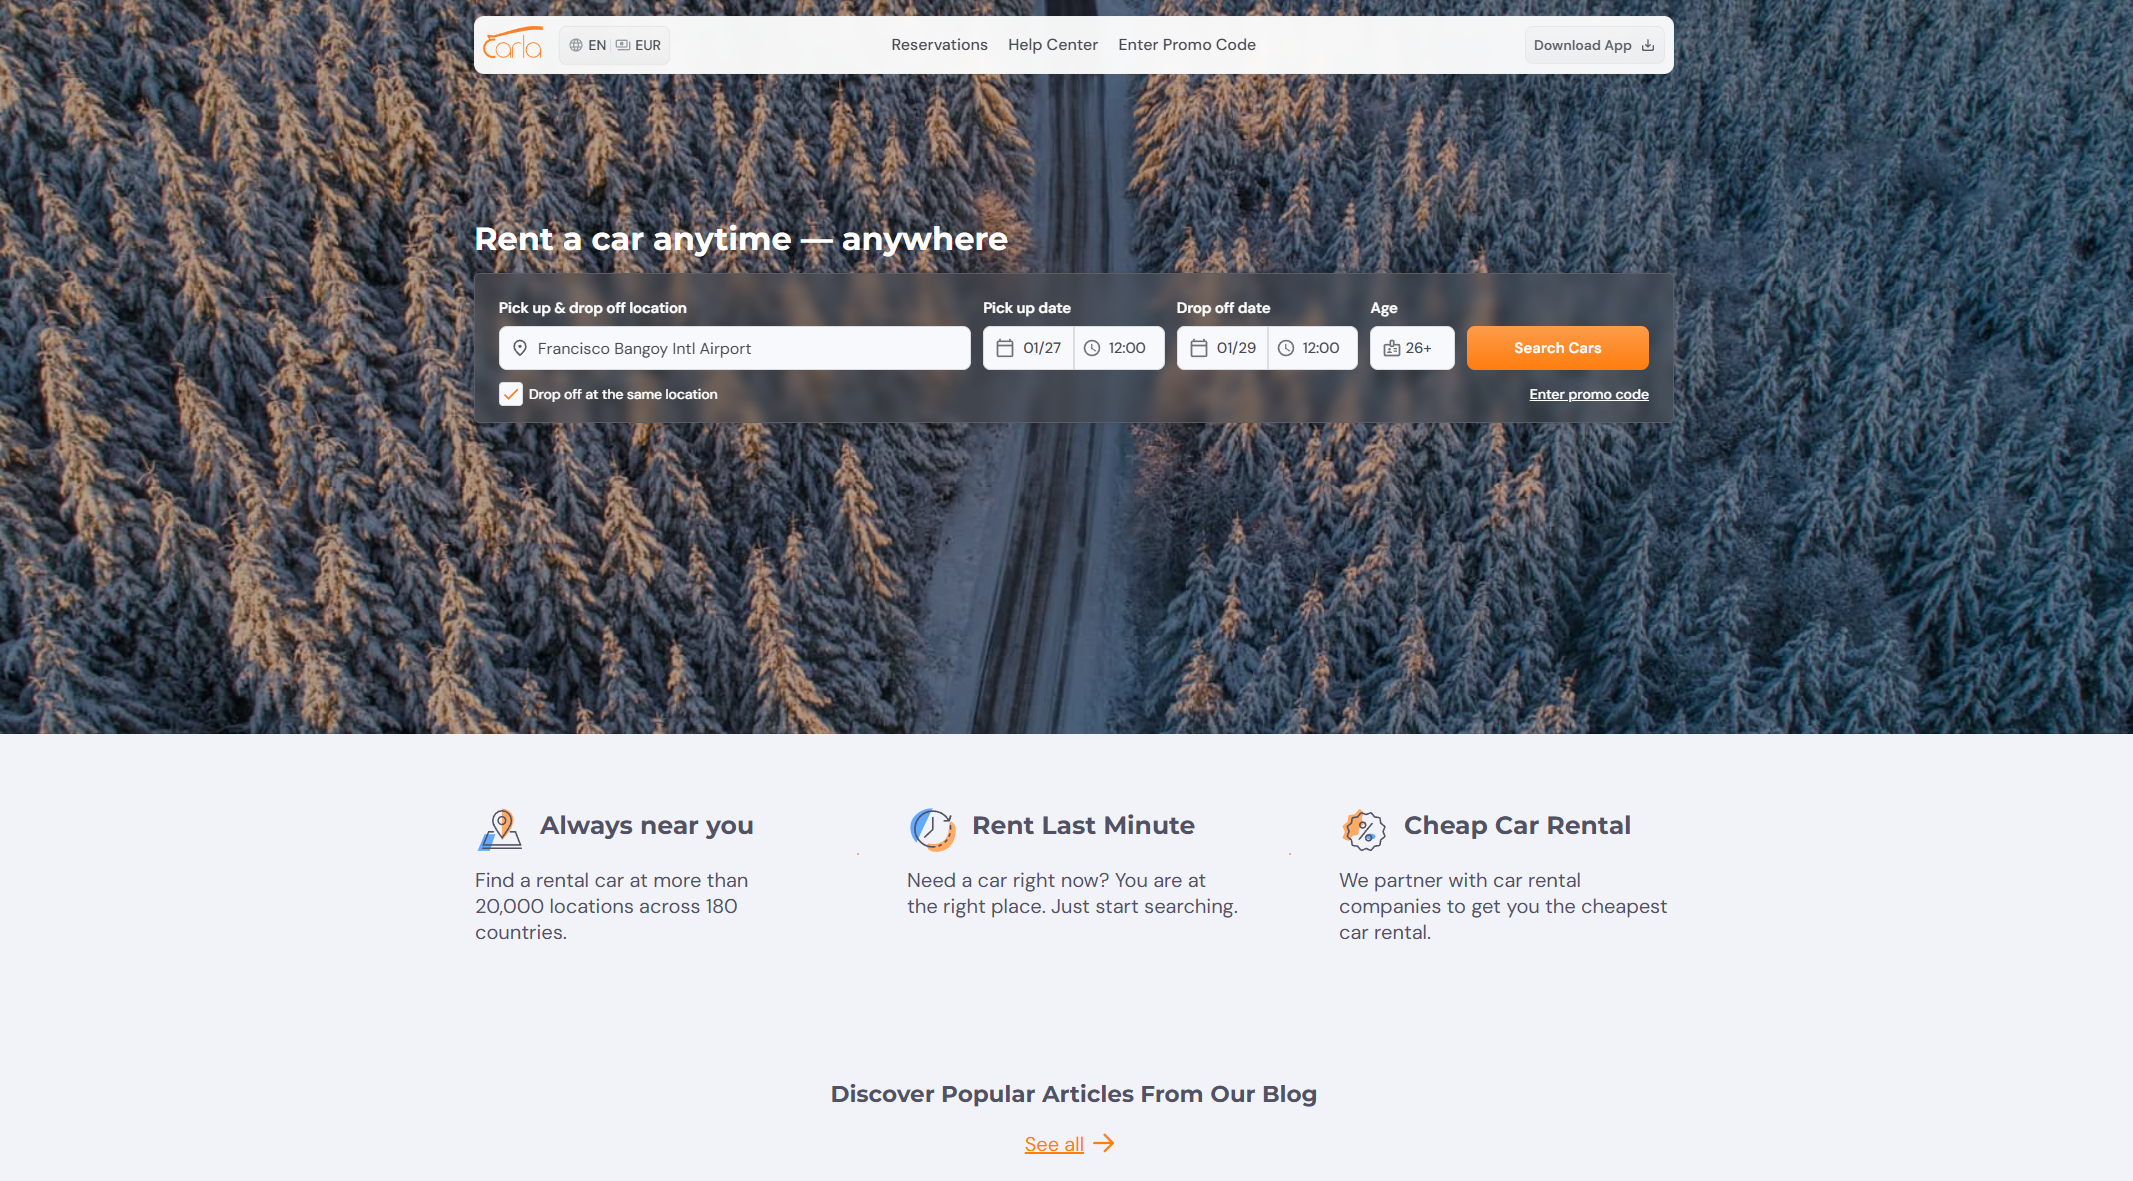Click the See all blog link
2133x1181 pixels.
(1054, 1144)
